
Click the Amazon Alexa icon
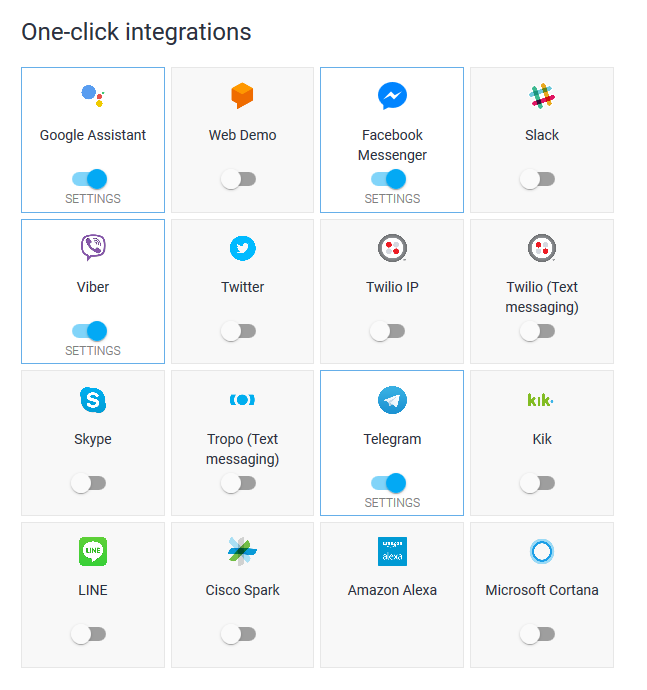392,551
